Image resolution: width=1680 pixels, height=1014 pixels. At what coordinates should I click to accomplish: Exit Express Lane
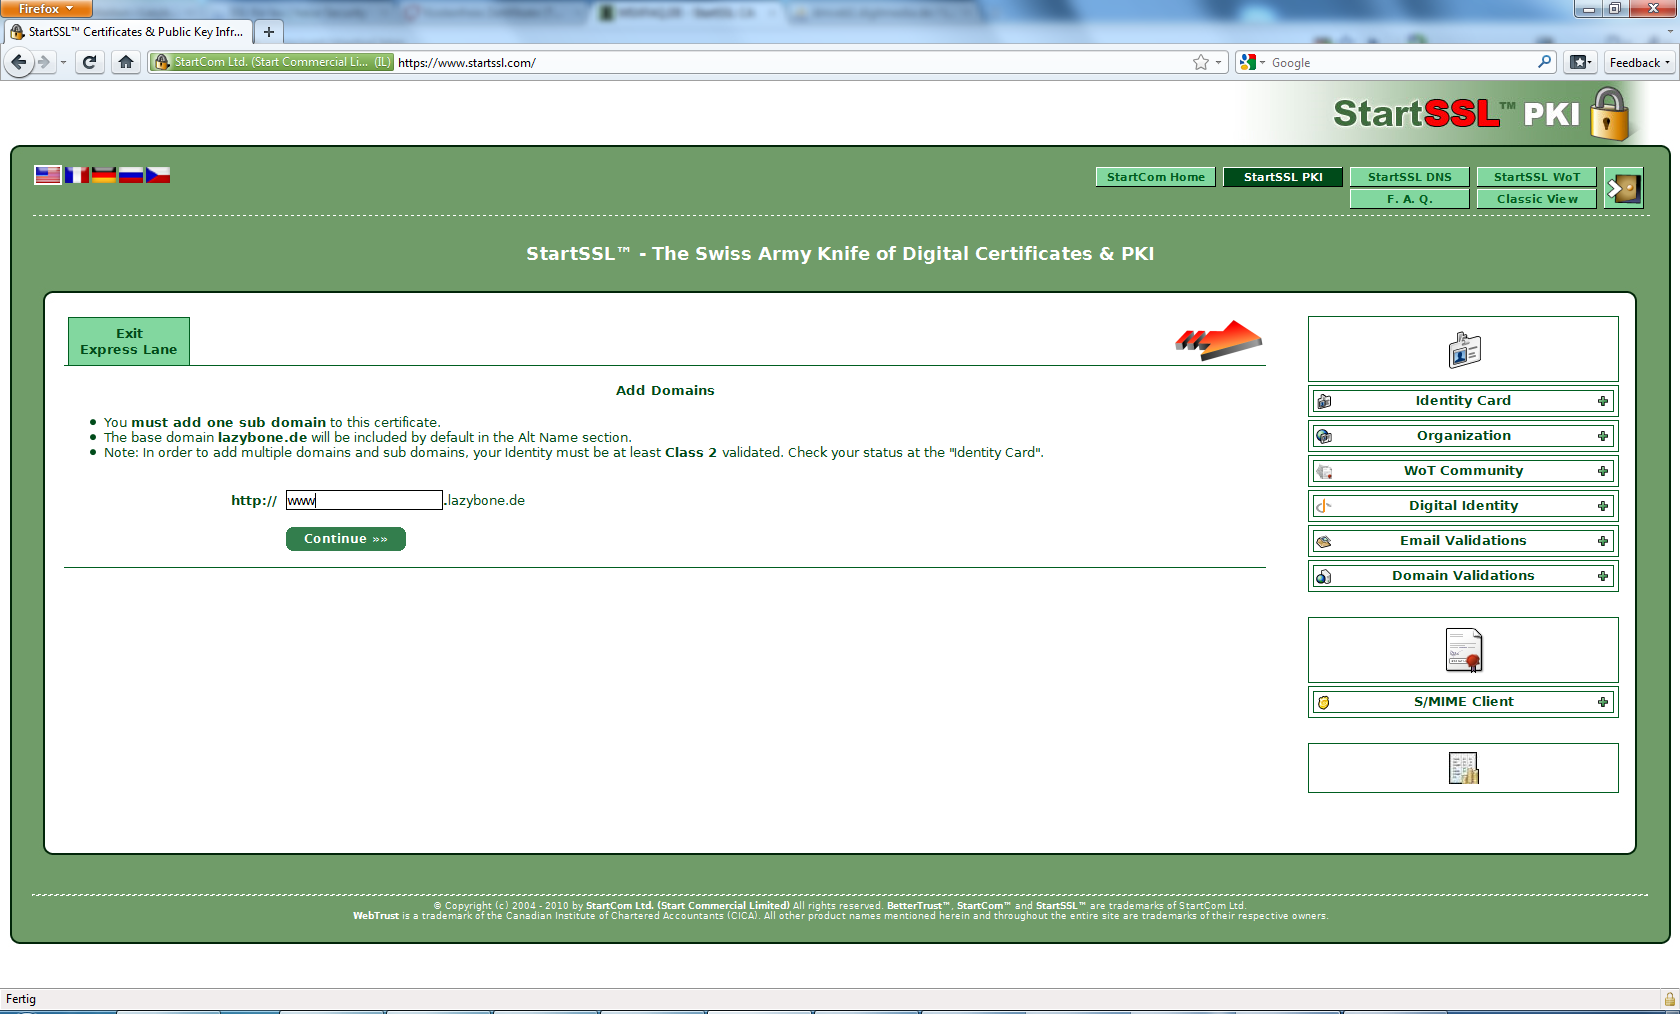click(x=129, y=341)
